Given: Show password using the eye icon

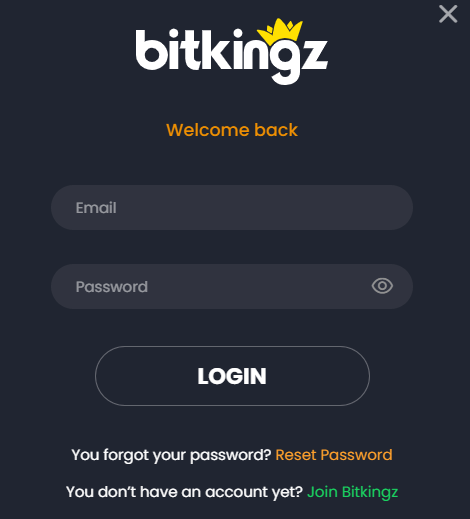Looking at the screenshot, I should (x=382, y=286).
